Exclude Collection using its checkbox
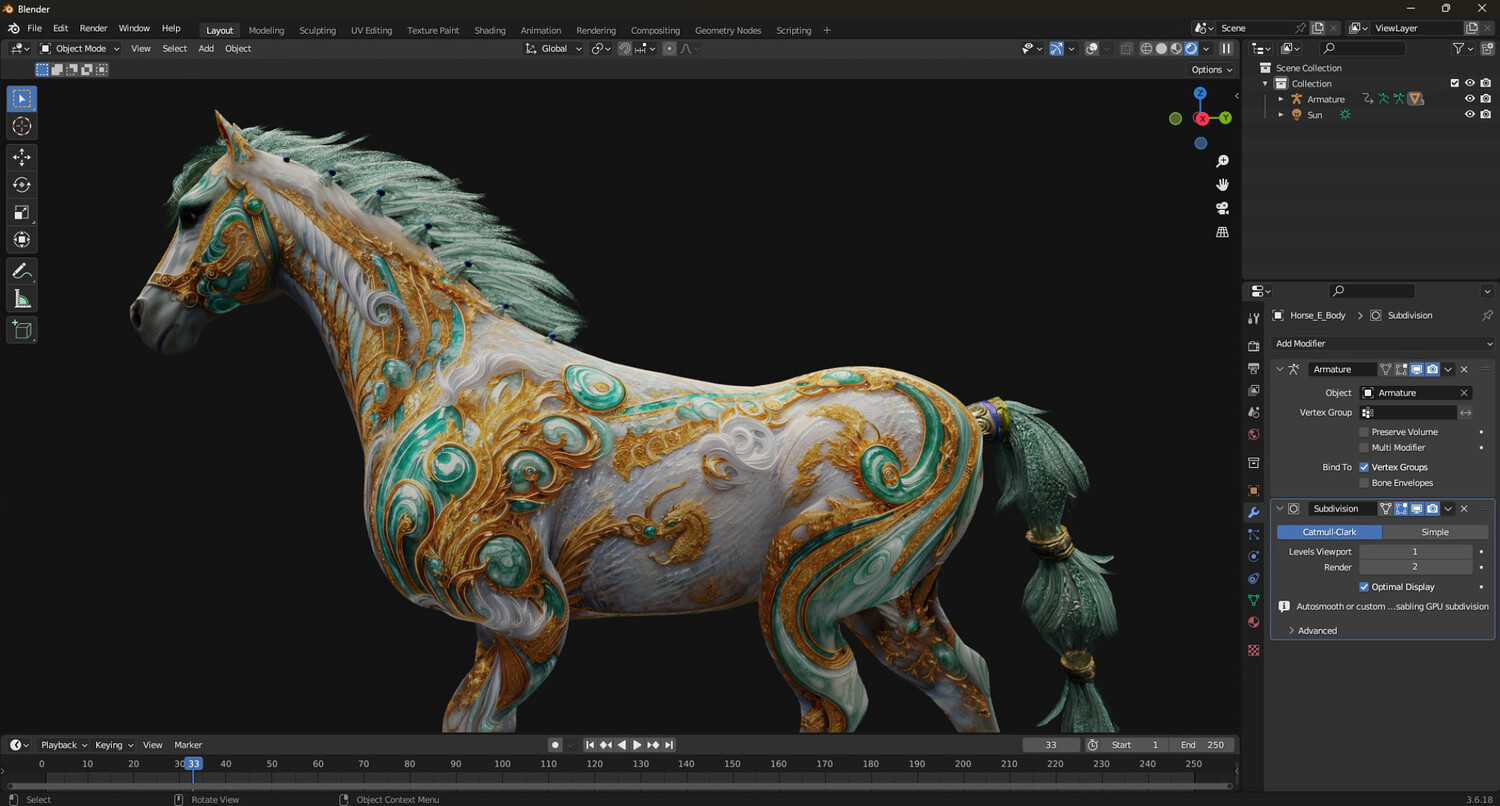The height and width of the screenshot is (806, 1500). (1455, 83)
